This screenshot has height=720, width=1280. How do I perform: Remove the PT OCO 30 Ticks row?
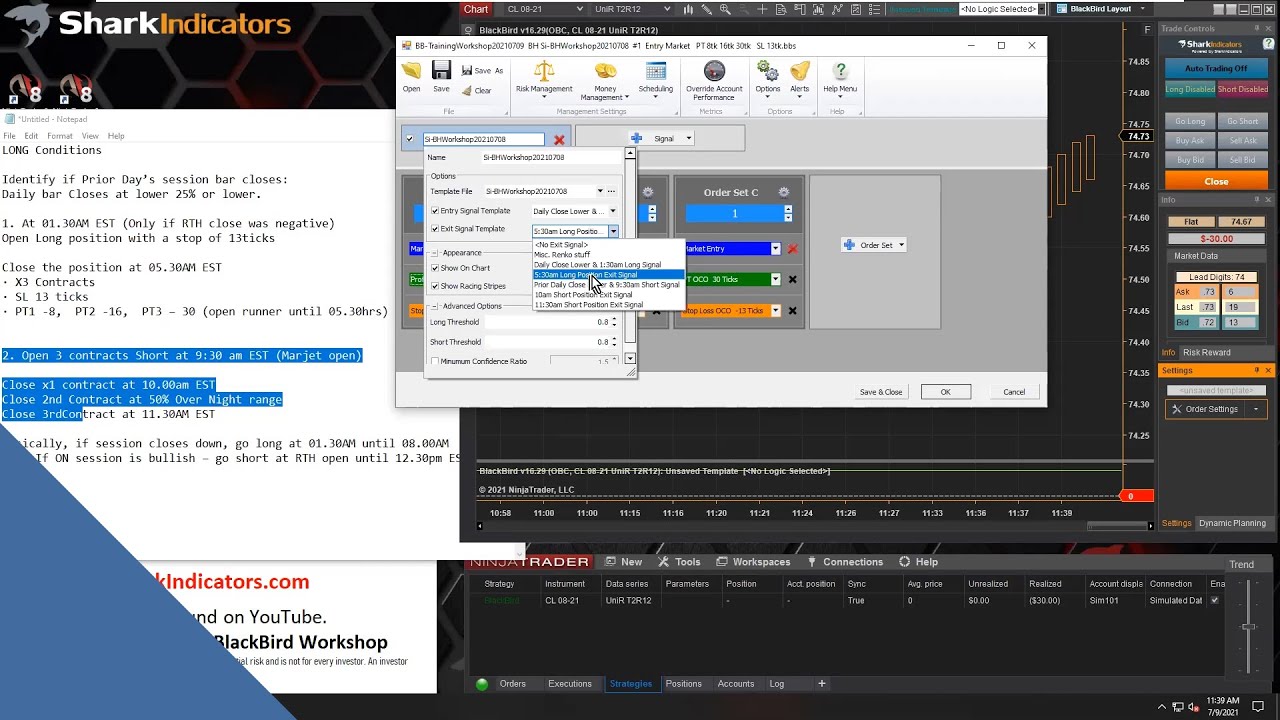(793, 279)
